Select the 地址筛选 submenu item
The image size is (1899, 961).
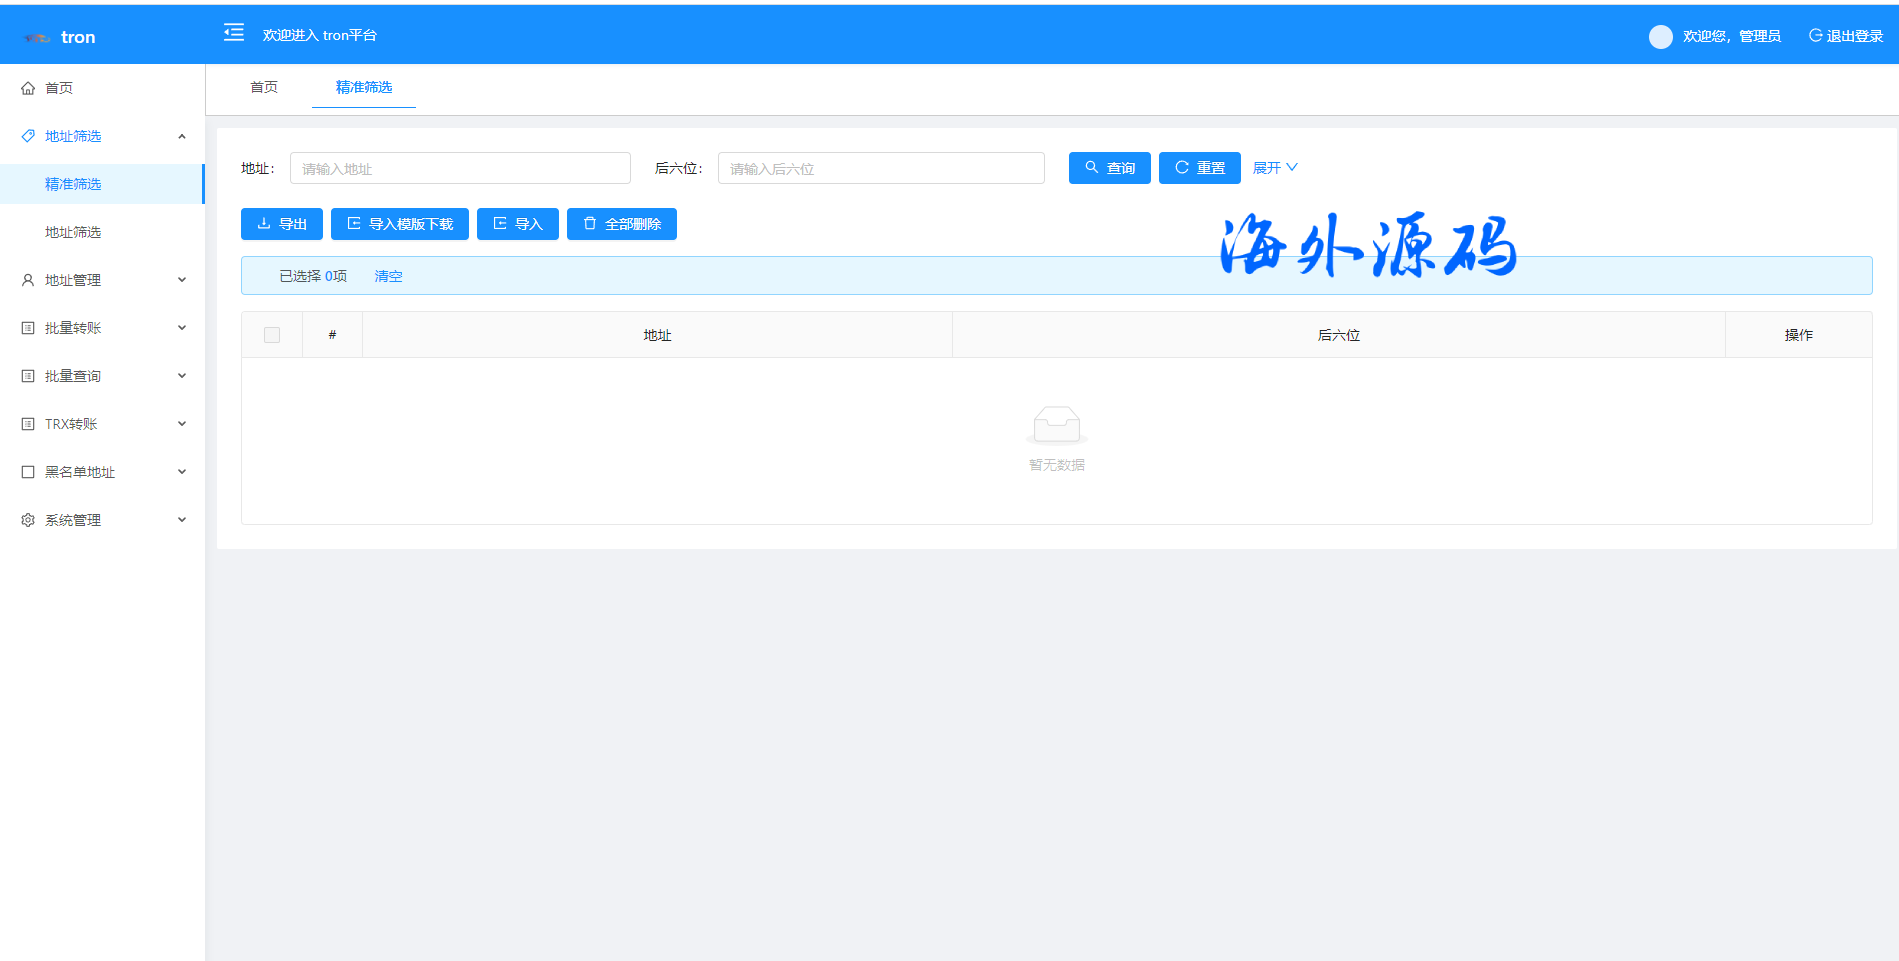[73, 232]
